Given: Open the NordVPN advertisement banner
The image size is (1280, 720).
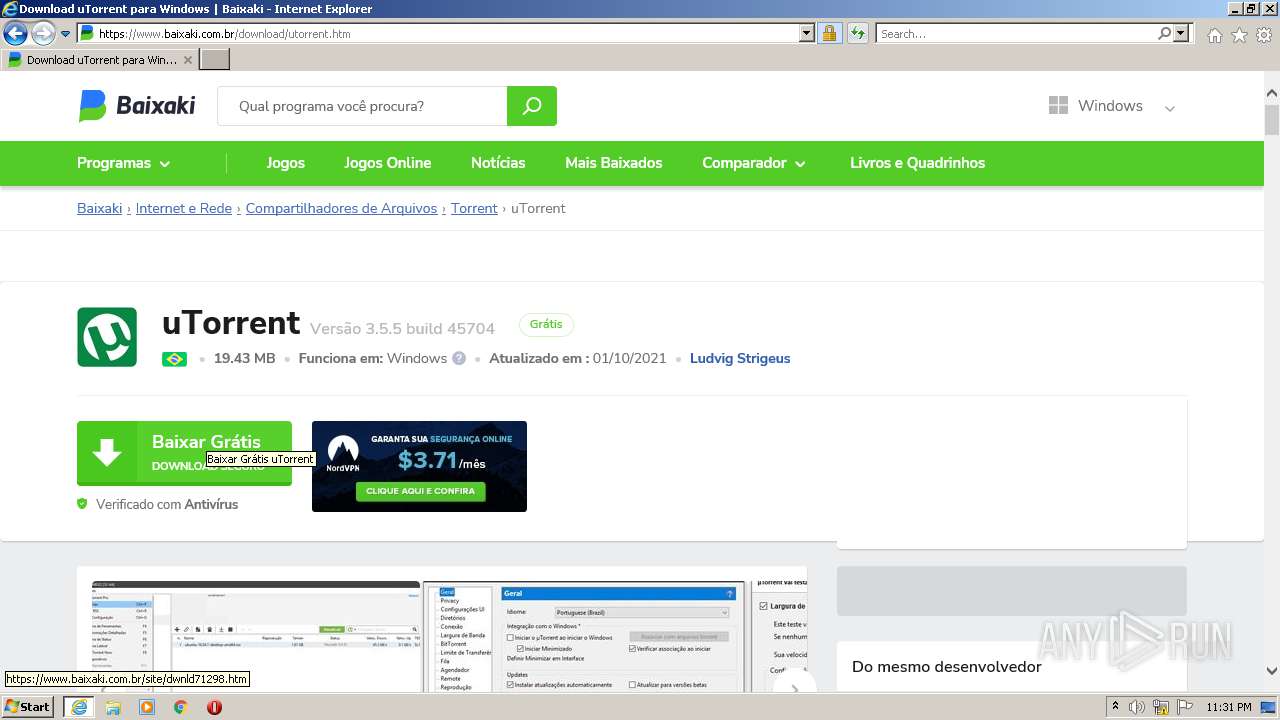Looking at the screenshot, I should [x=419, y=466].
